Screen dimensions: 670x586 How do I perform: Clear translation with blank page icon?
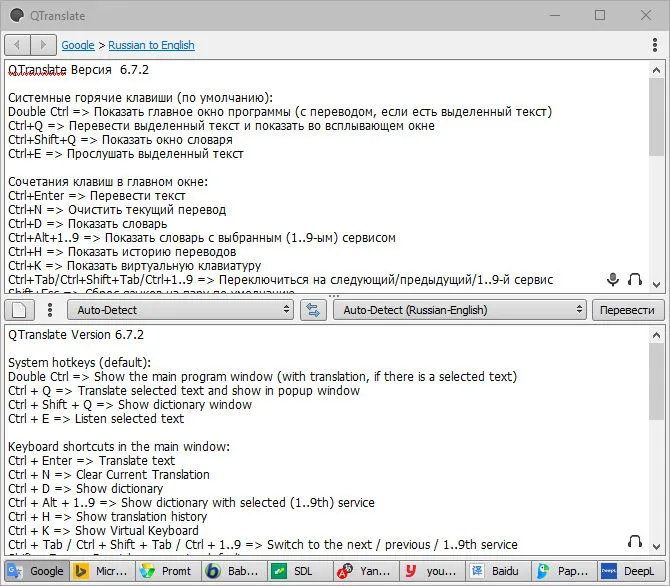19,310
